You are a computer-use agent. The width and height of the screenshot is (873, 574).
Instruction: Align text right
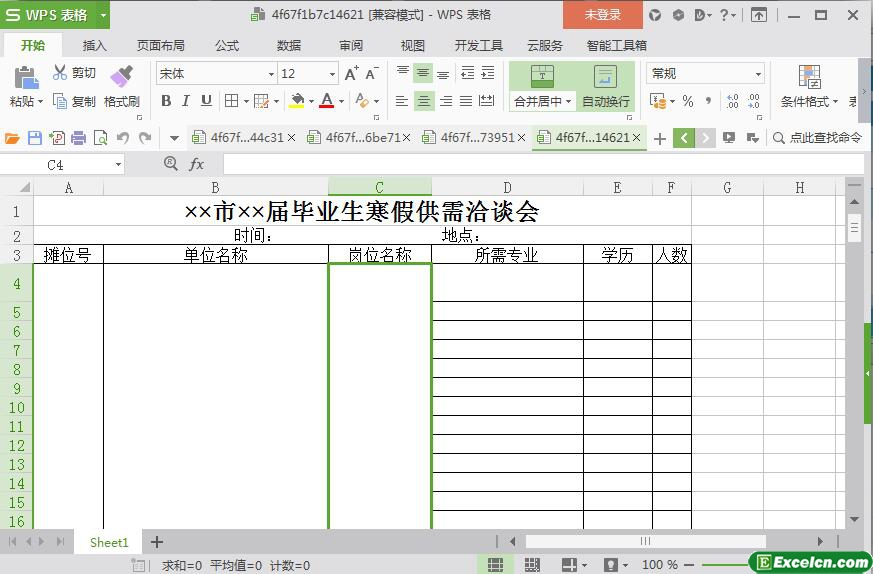(445, 101)
